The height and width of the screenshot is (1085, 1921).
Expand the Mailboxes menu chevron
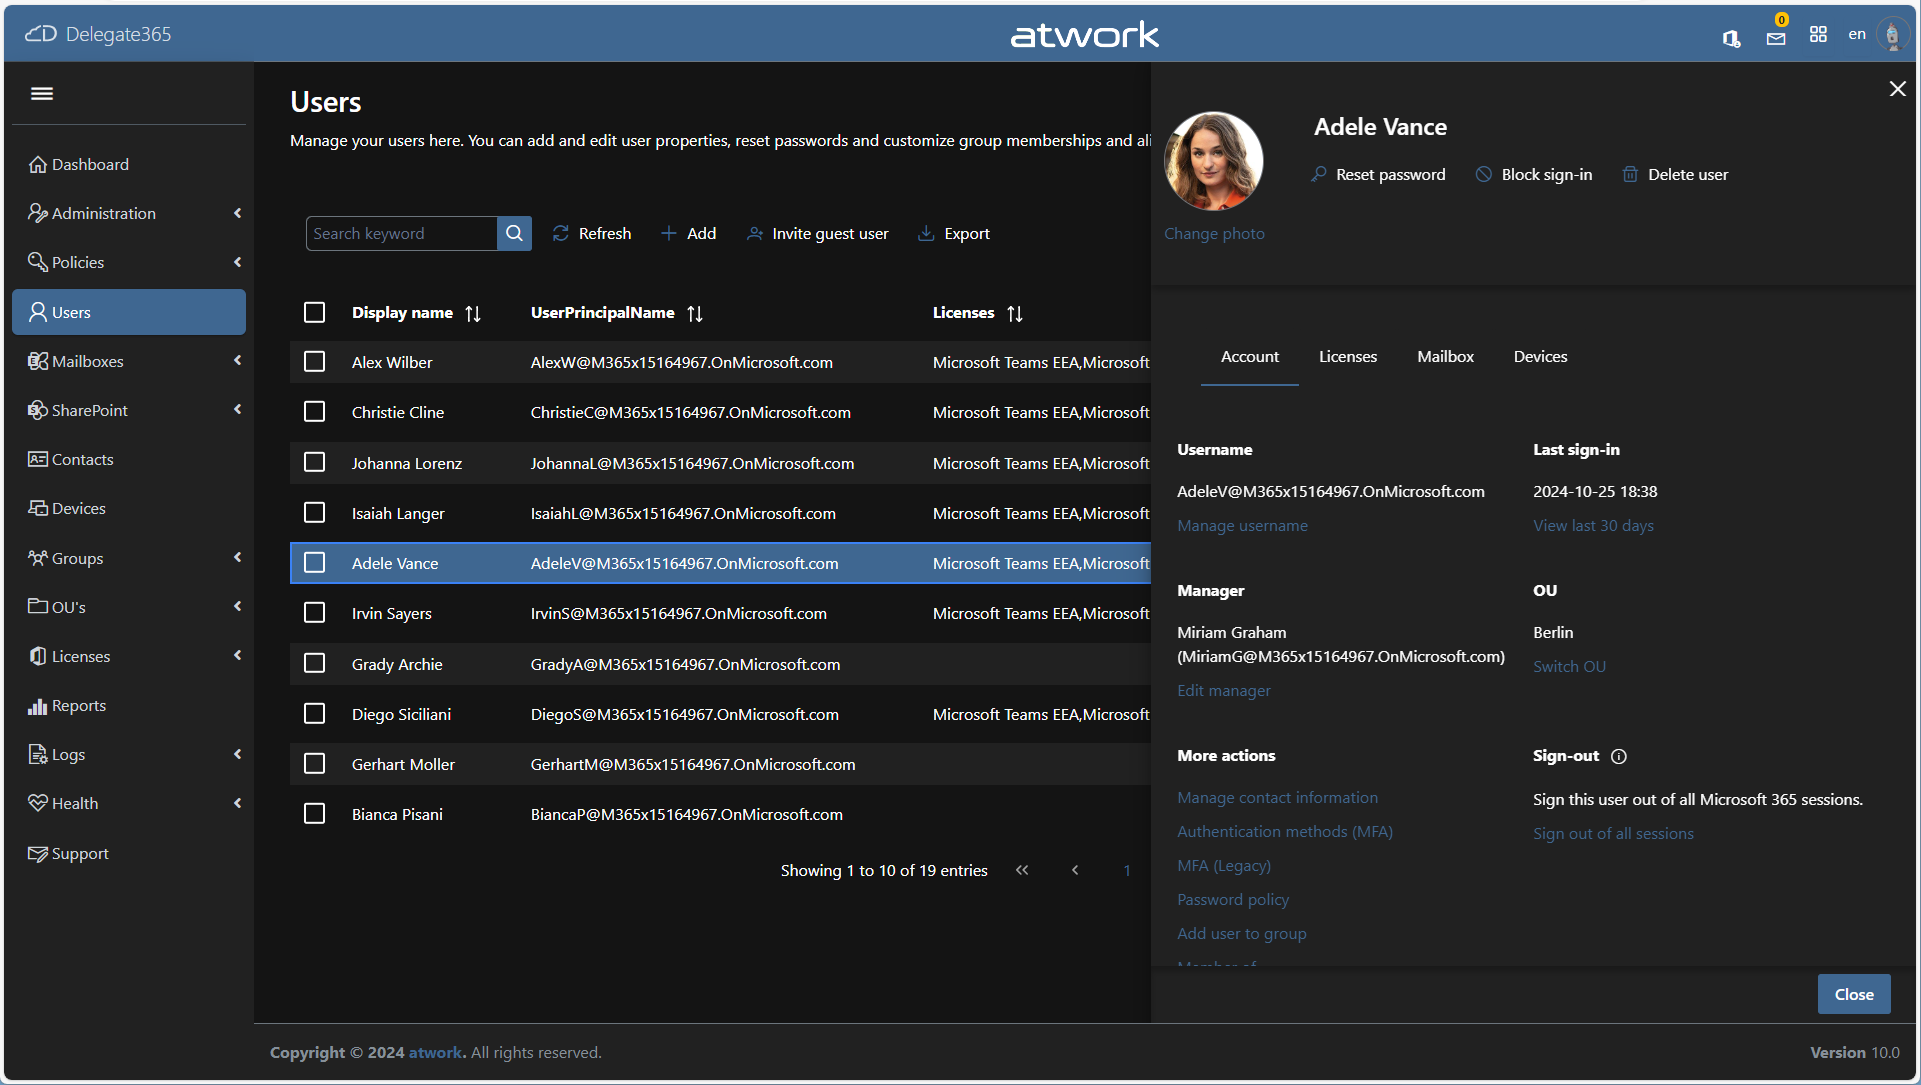(237, 360)
